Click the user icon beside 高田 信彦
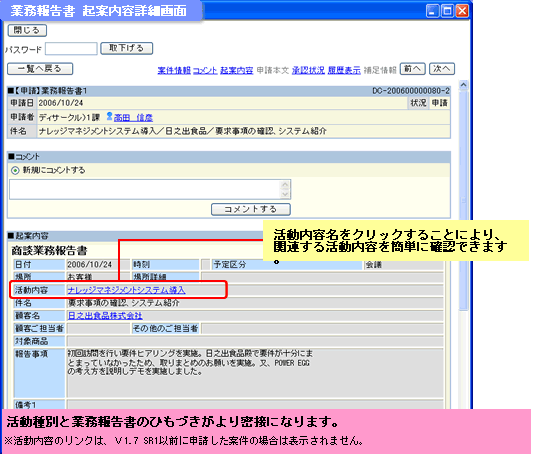Viewport: 533px width, 454px height. click(x=109, y=116)
